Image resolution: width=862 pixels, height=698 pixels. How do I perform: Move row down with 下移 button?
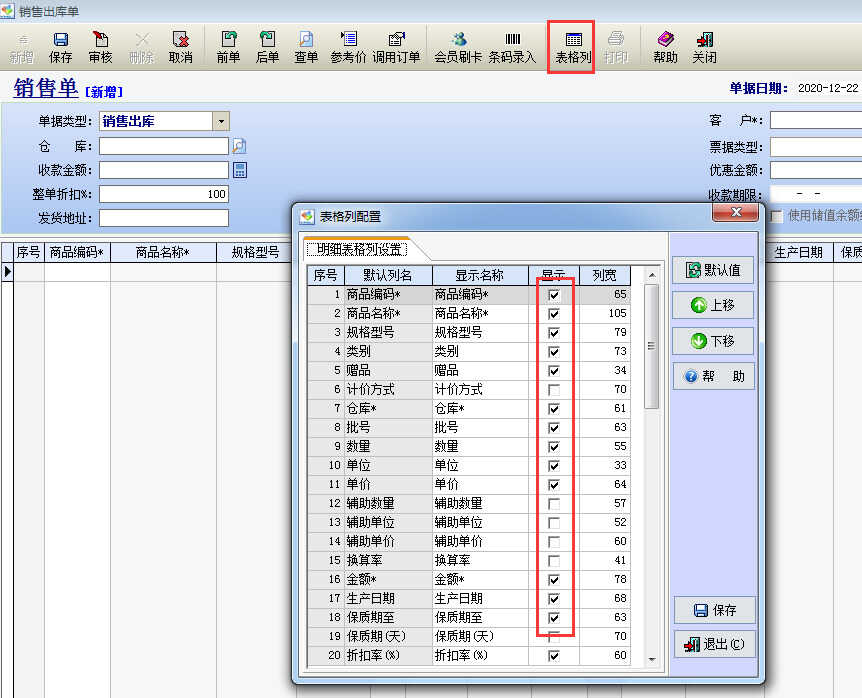713,341
